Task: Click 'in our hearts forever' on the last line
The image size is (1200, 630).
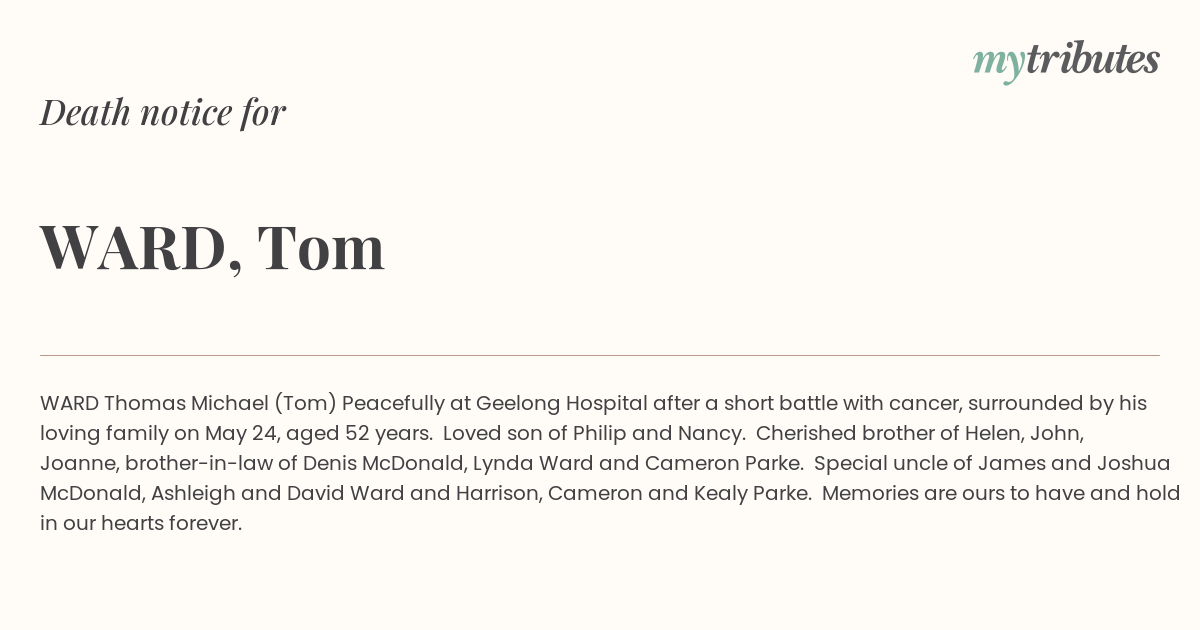Action: (x=141, y=523)
